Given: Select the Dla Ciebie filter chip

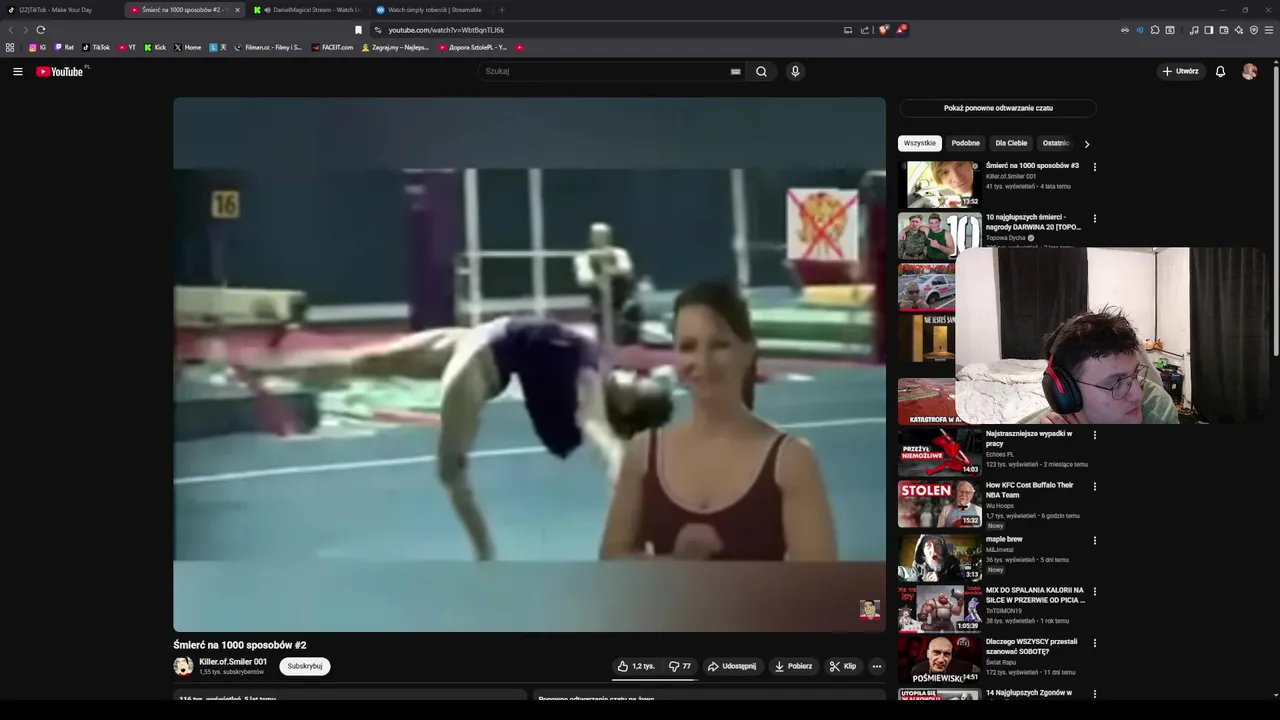Looking at the screenshot, I should 1011,143.
